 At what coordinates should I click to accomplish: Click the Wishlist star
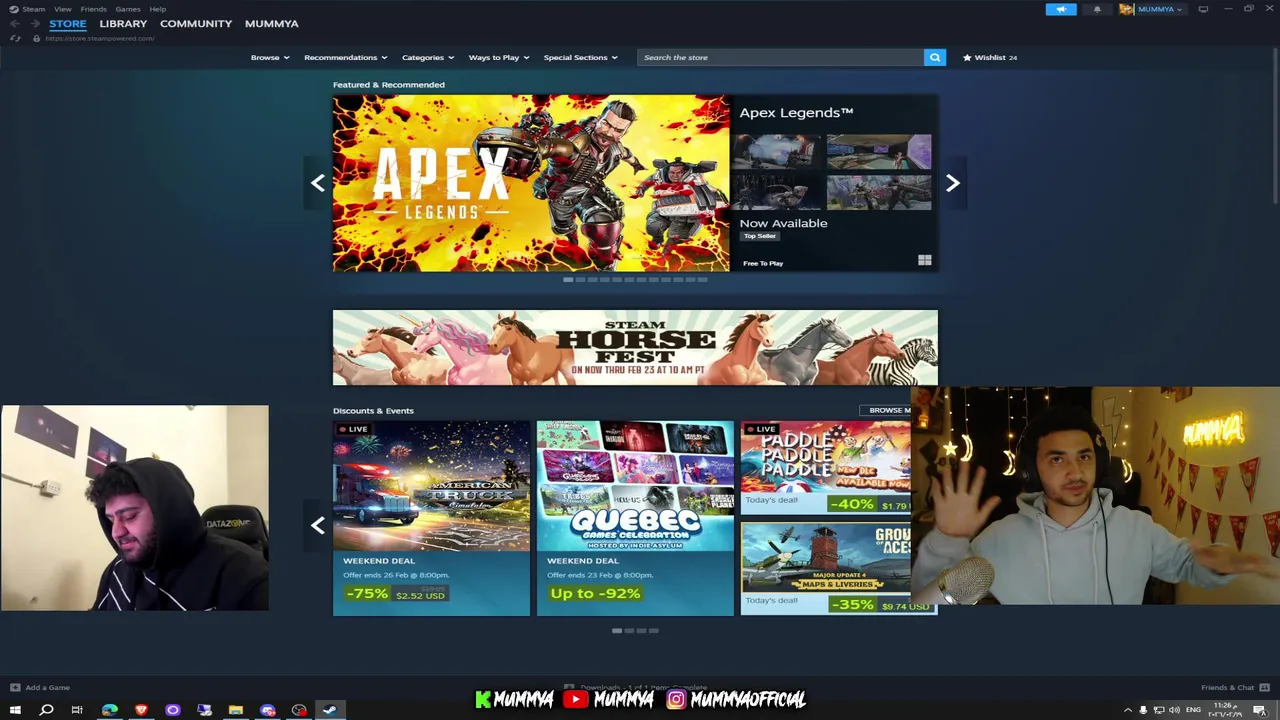[x=967, y=57]
